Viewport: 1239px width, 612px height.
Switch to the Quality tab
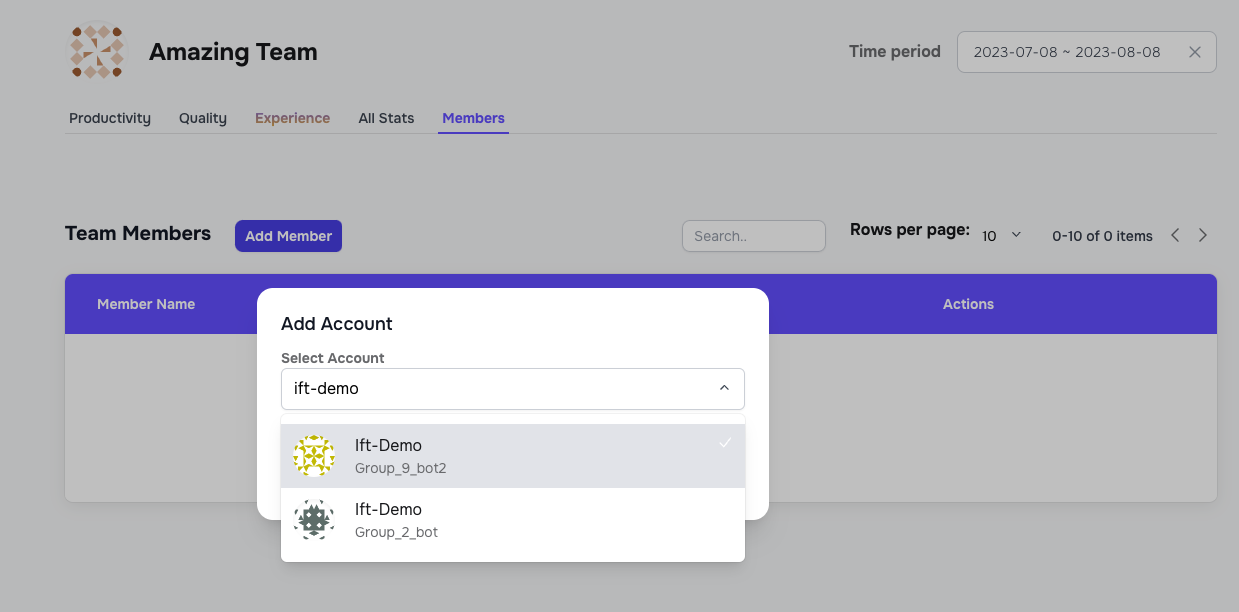pos(203,118)
